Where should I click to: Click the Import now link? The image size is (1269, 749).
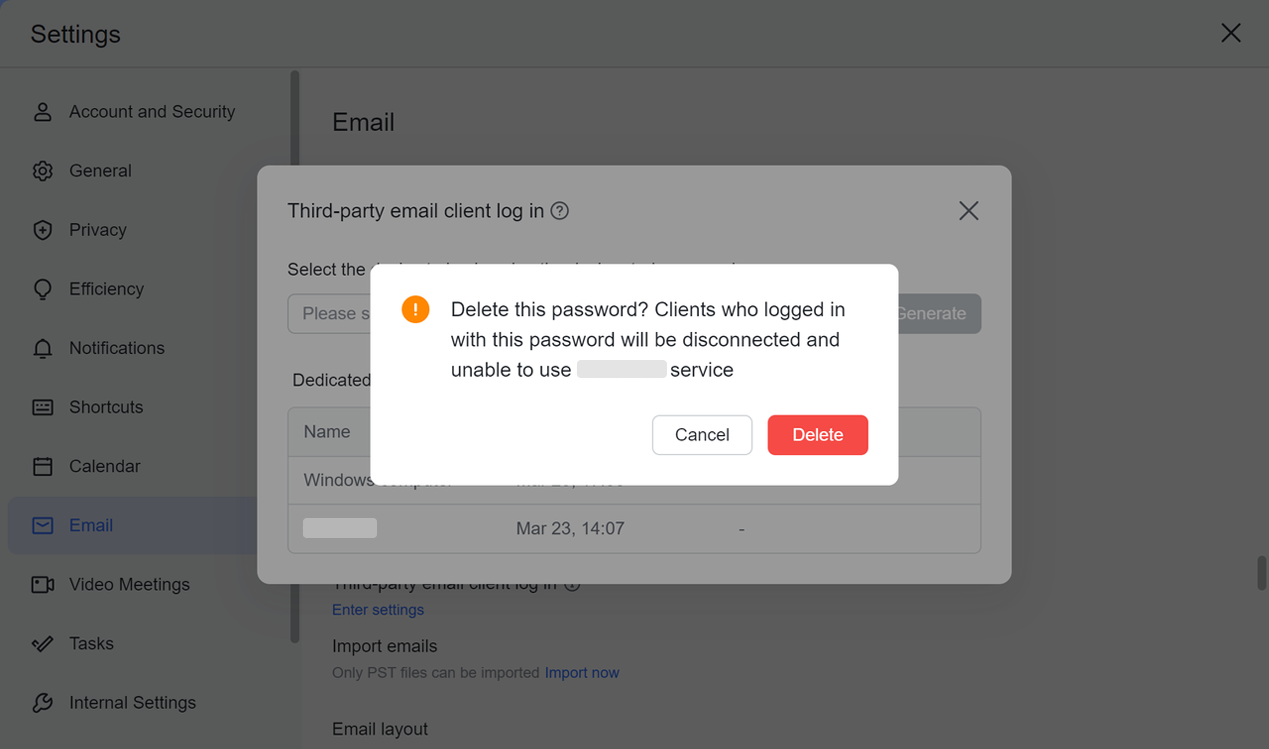pyautogui.click(x=582, y=673)
